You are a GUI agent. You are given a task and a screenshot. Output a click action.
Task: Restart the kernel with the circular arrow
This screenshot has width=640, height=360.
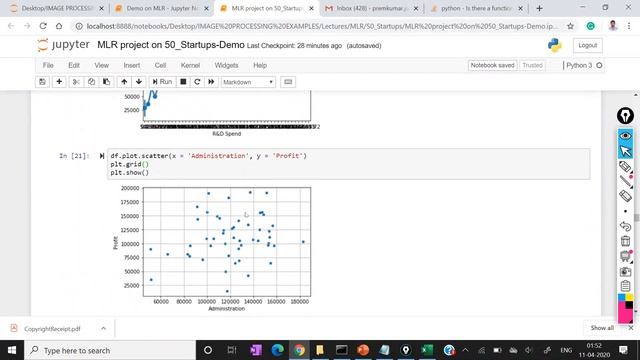pyautogui.click(x=197, y=82)
